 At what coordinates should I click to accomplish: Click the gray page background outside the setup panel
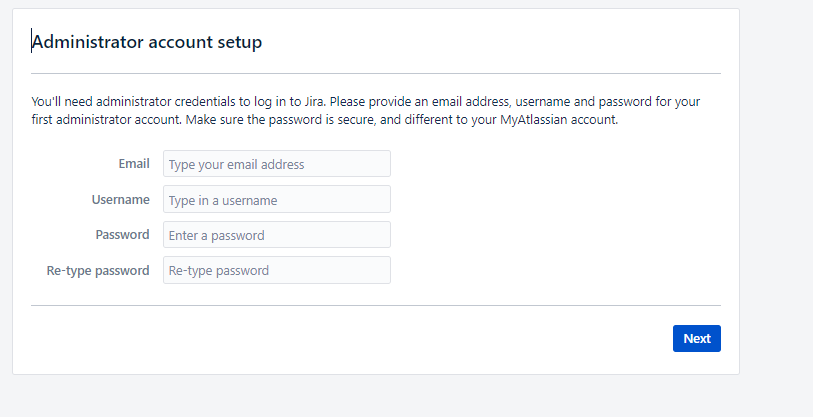[x=776, y=207]
